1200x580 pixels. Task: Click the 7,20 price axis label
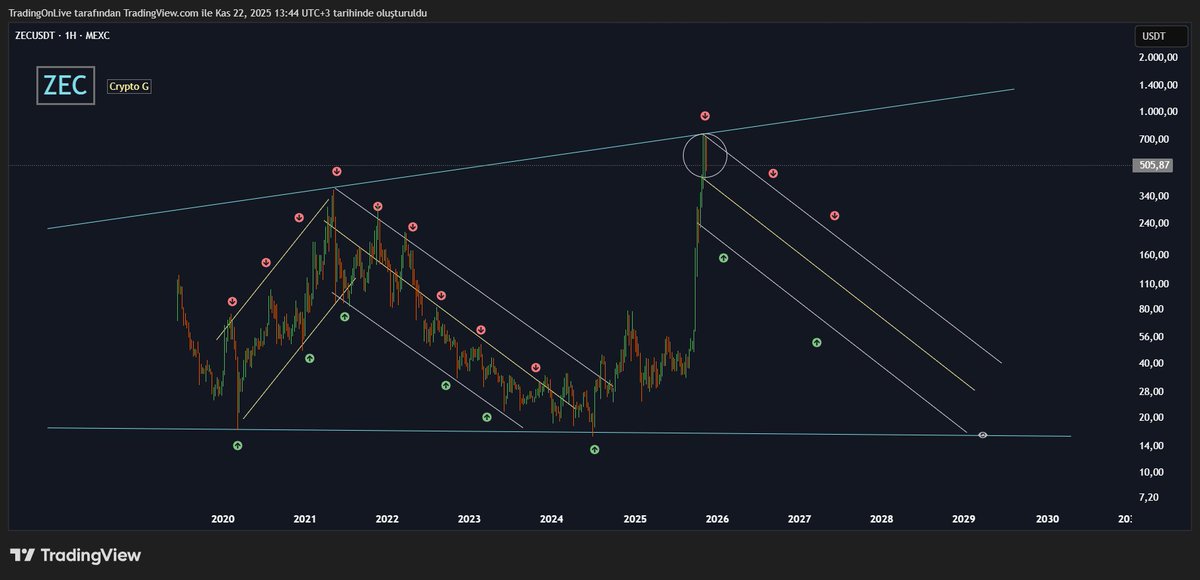[x=1150, y=497]
